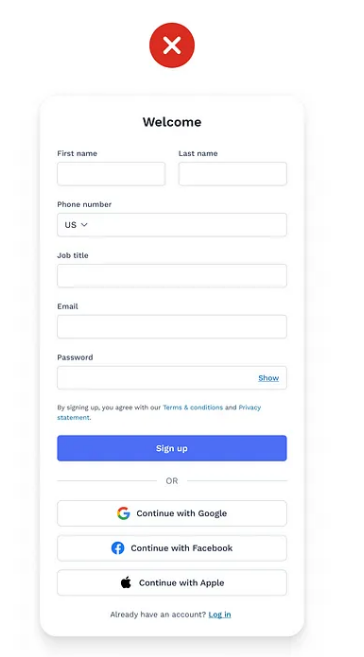Click the Apple logo icon

click(x=126, y=582)
